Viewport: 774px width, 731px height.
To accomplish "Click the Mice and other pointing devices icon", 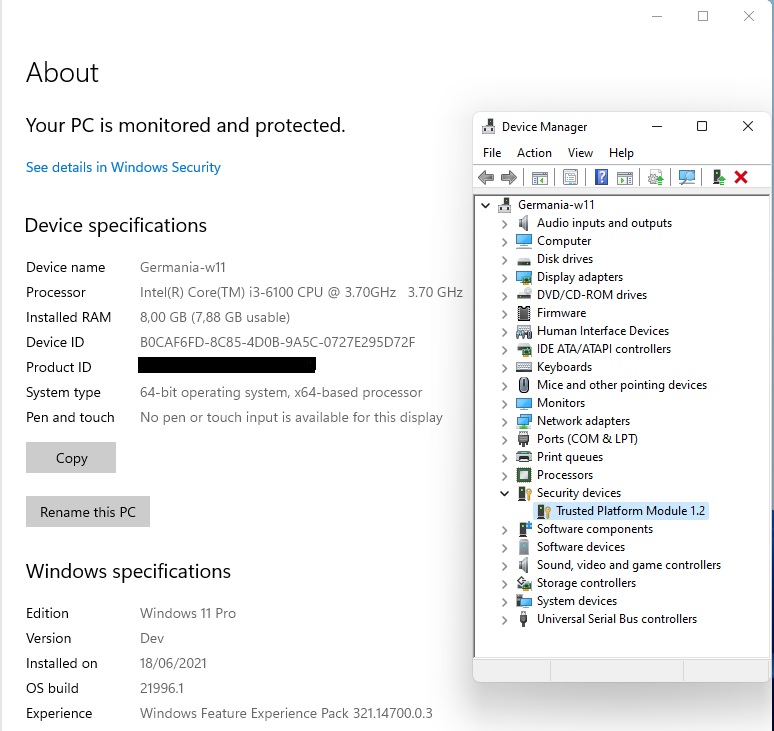I will tap(524, 385).
